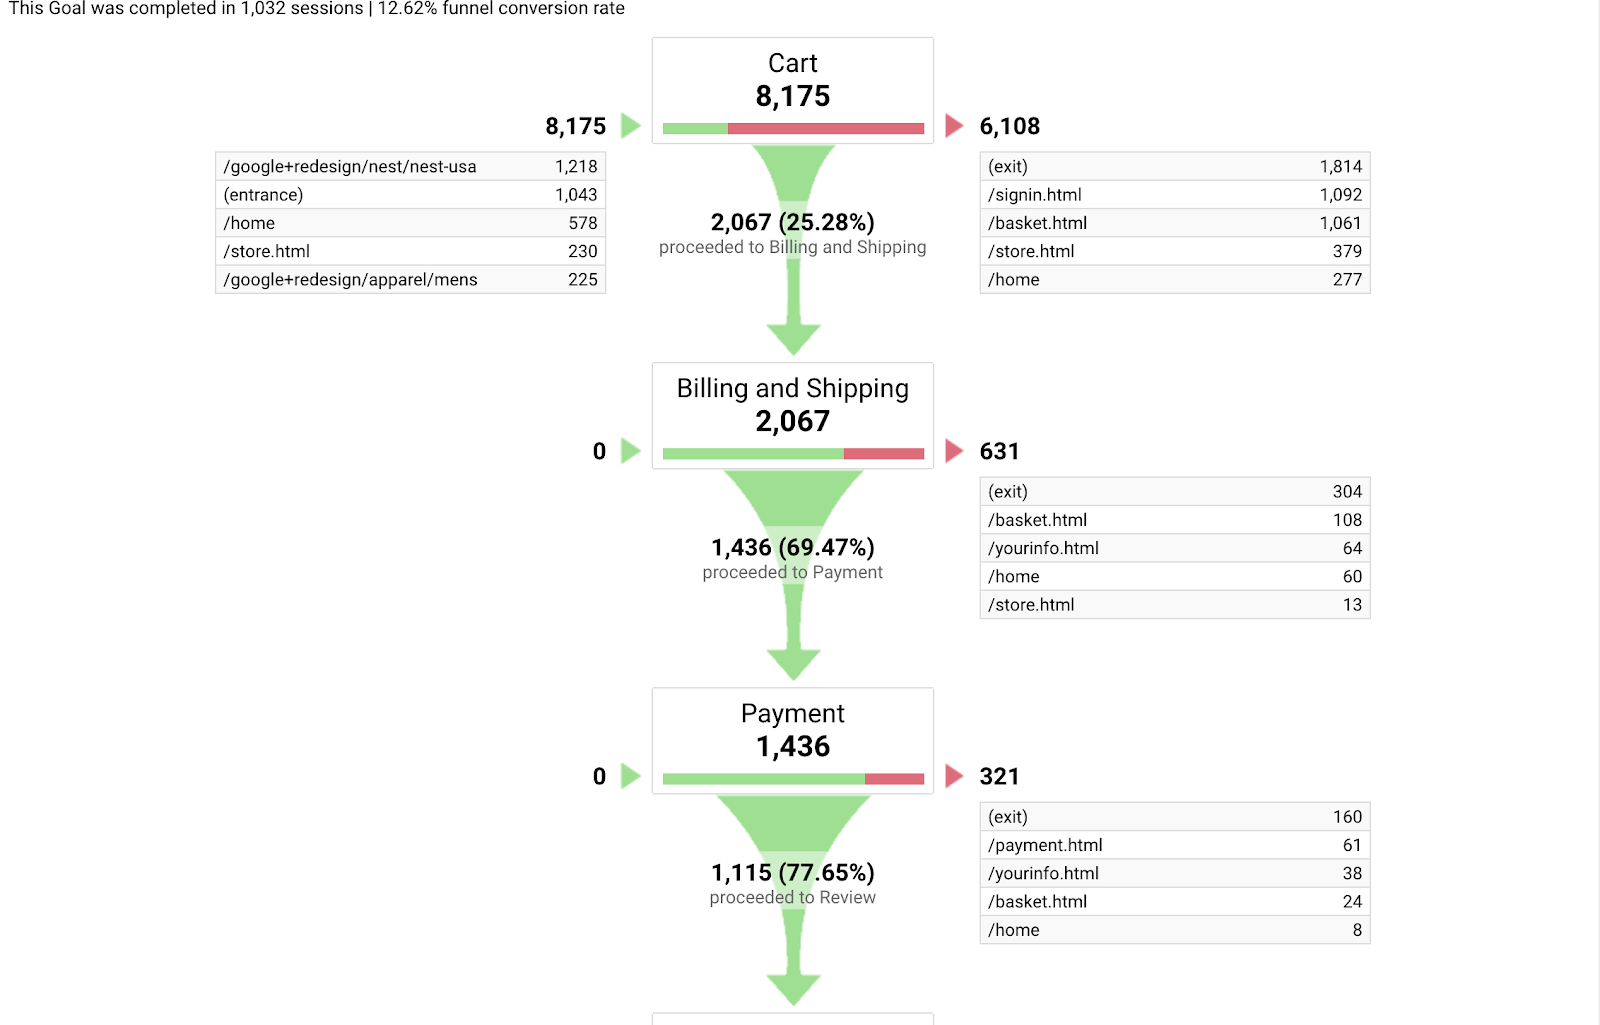The image size is (1600, 1025).
Task: Click the green entry arrow beside Cart
Action: pyautogui.click(x=630, y=126)
